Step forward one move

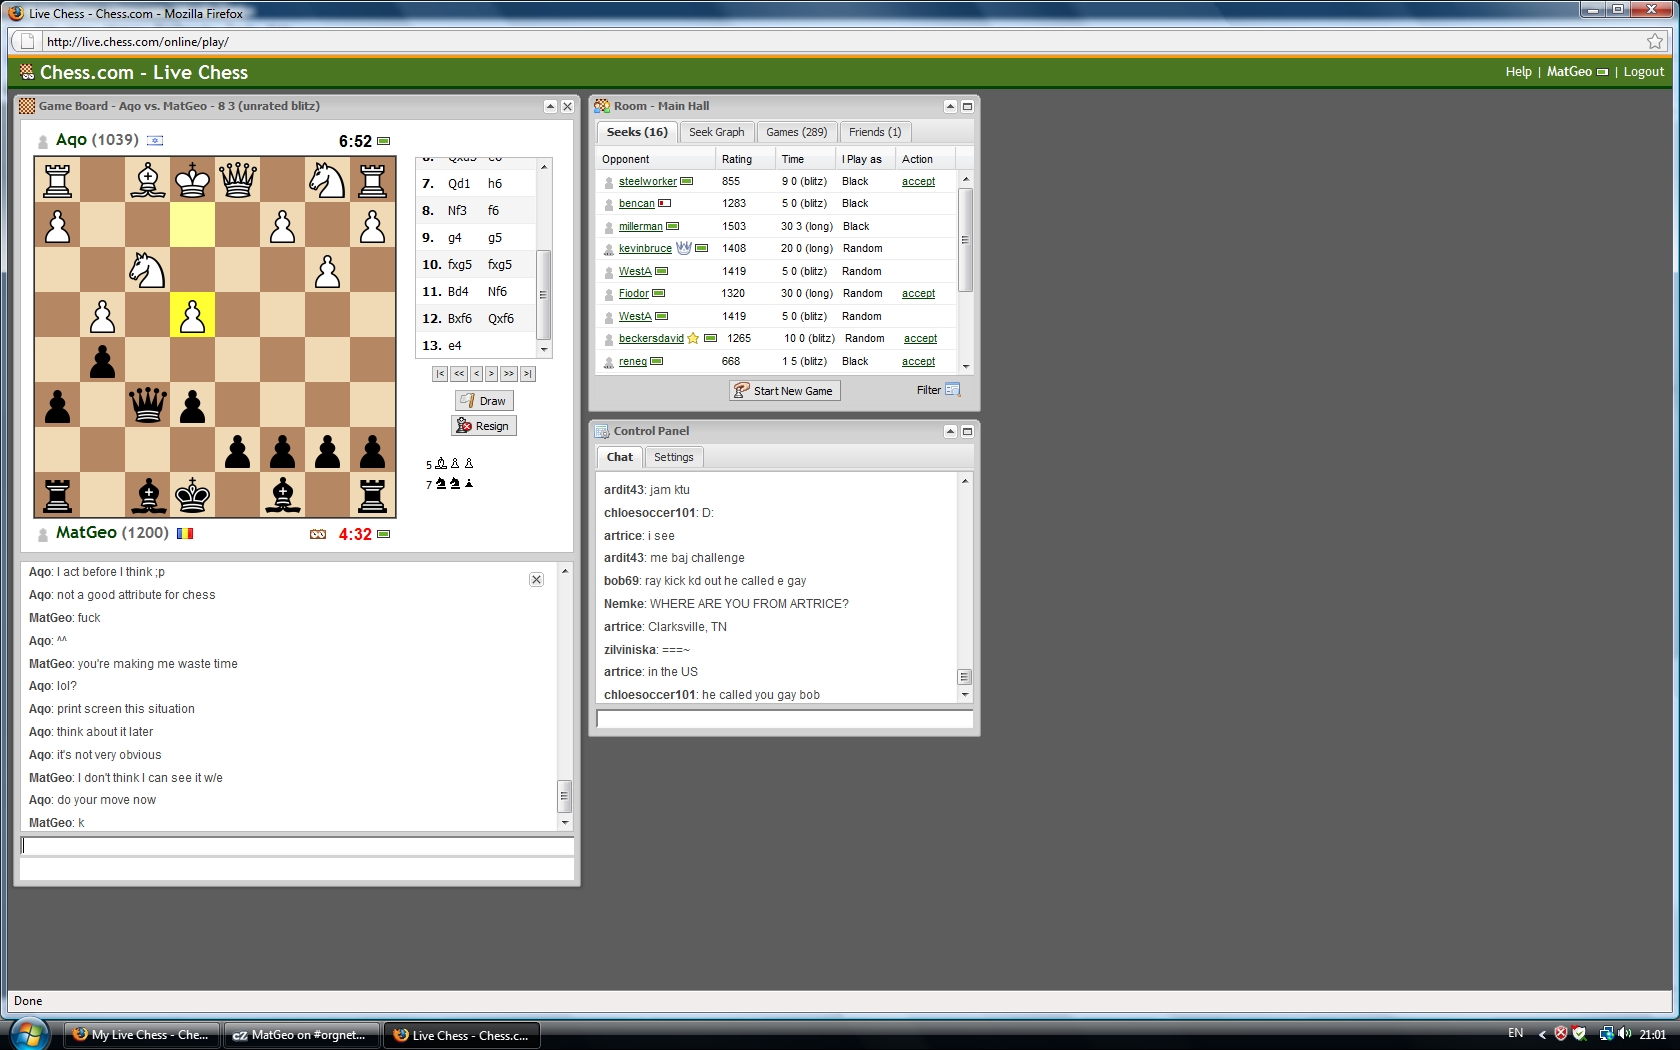pos(491,374)
